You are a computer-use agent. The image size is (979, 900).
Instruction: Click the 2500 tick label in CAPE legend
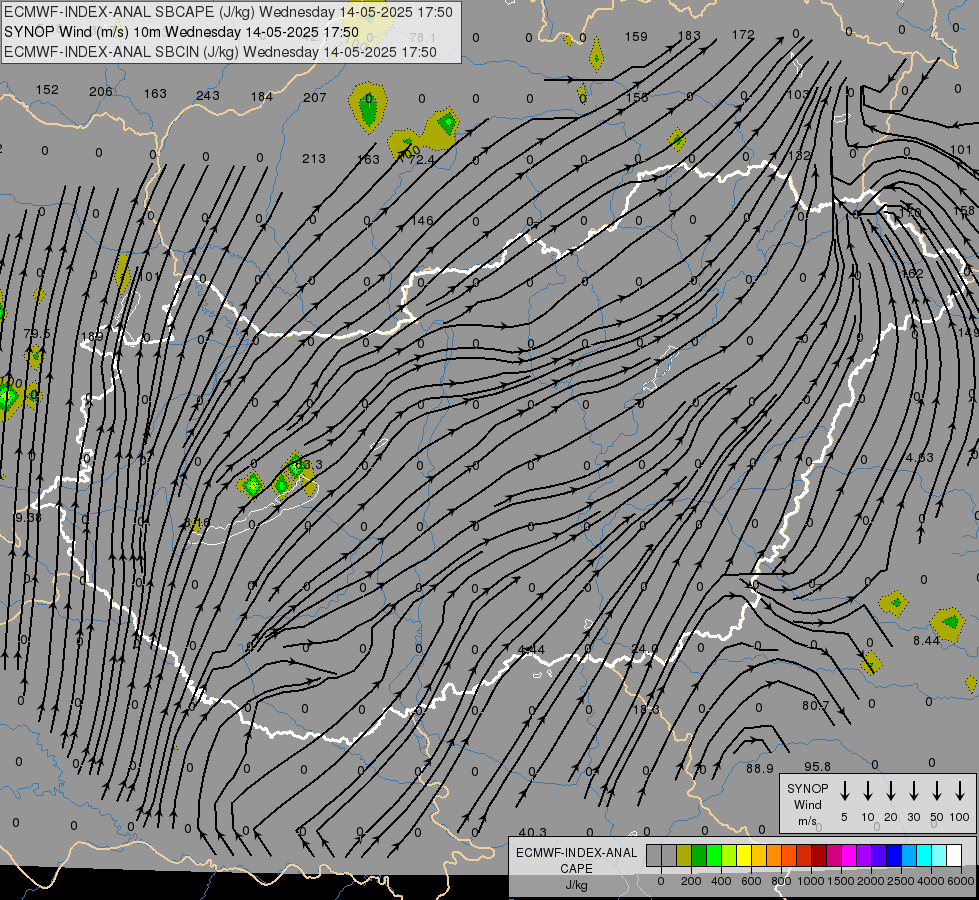[x=901, y=881]
